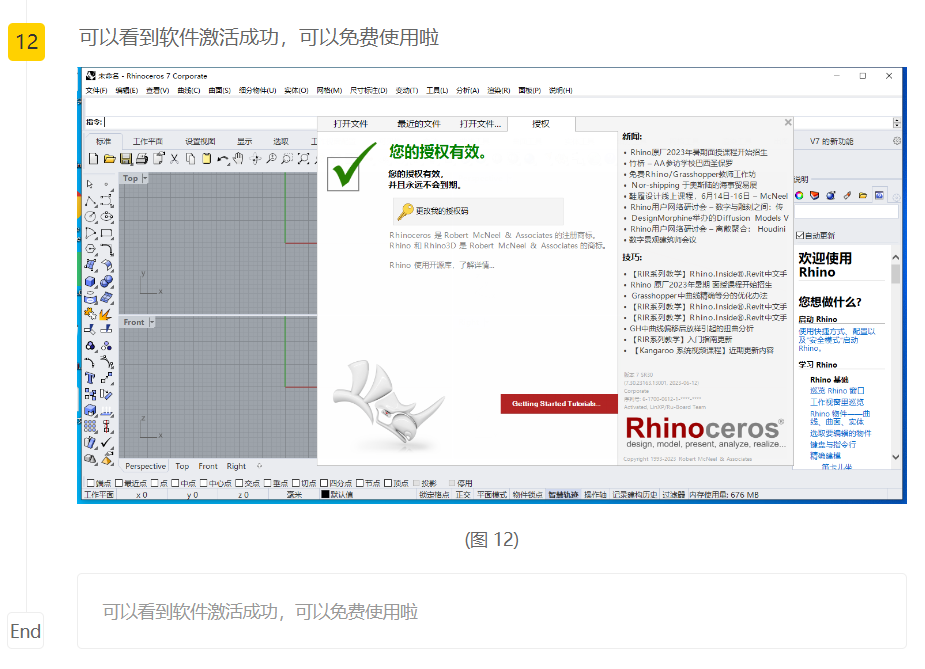
Task: Add a viewport tab with the plus icon
Action: click(x=259, y=466)
